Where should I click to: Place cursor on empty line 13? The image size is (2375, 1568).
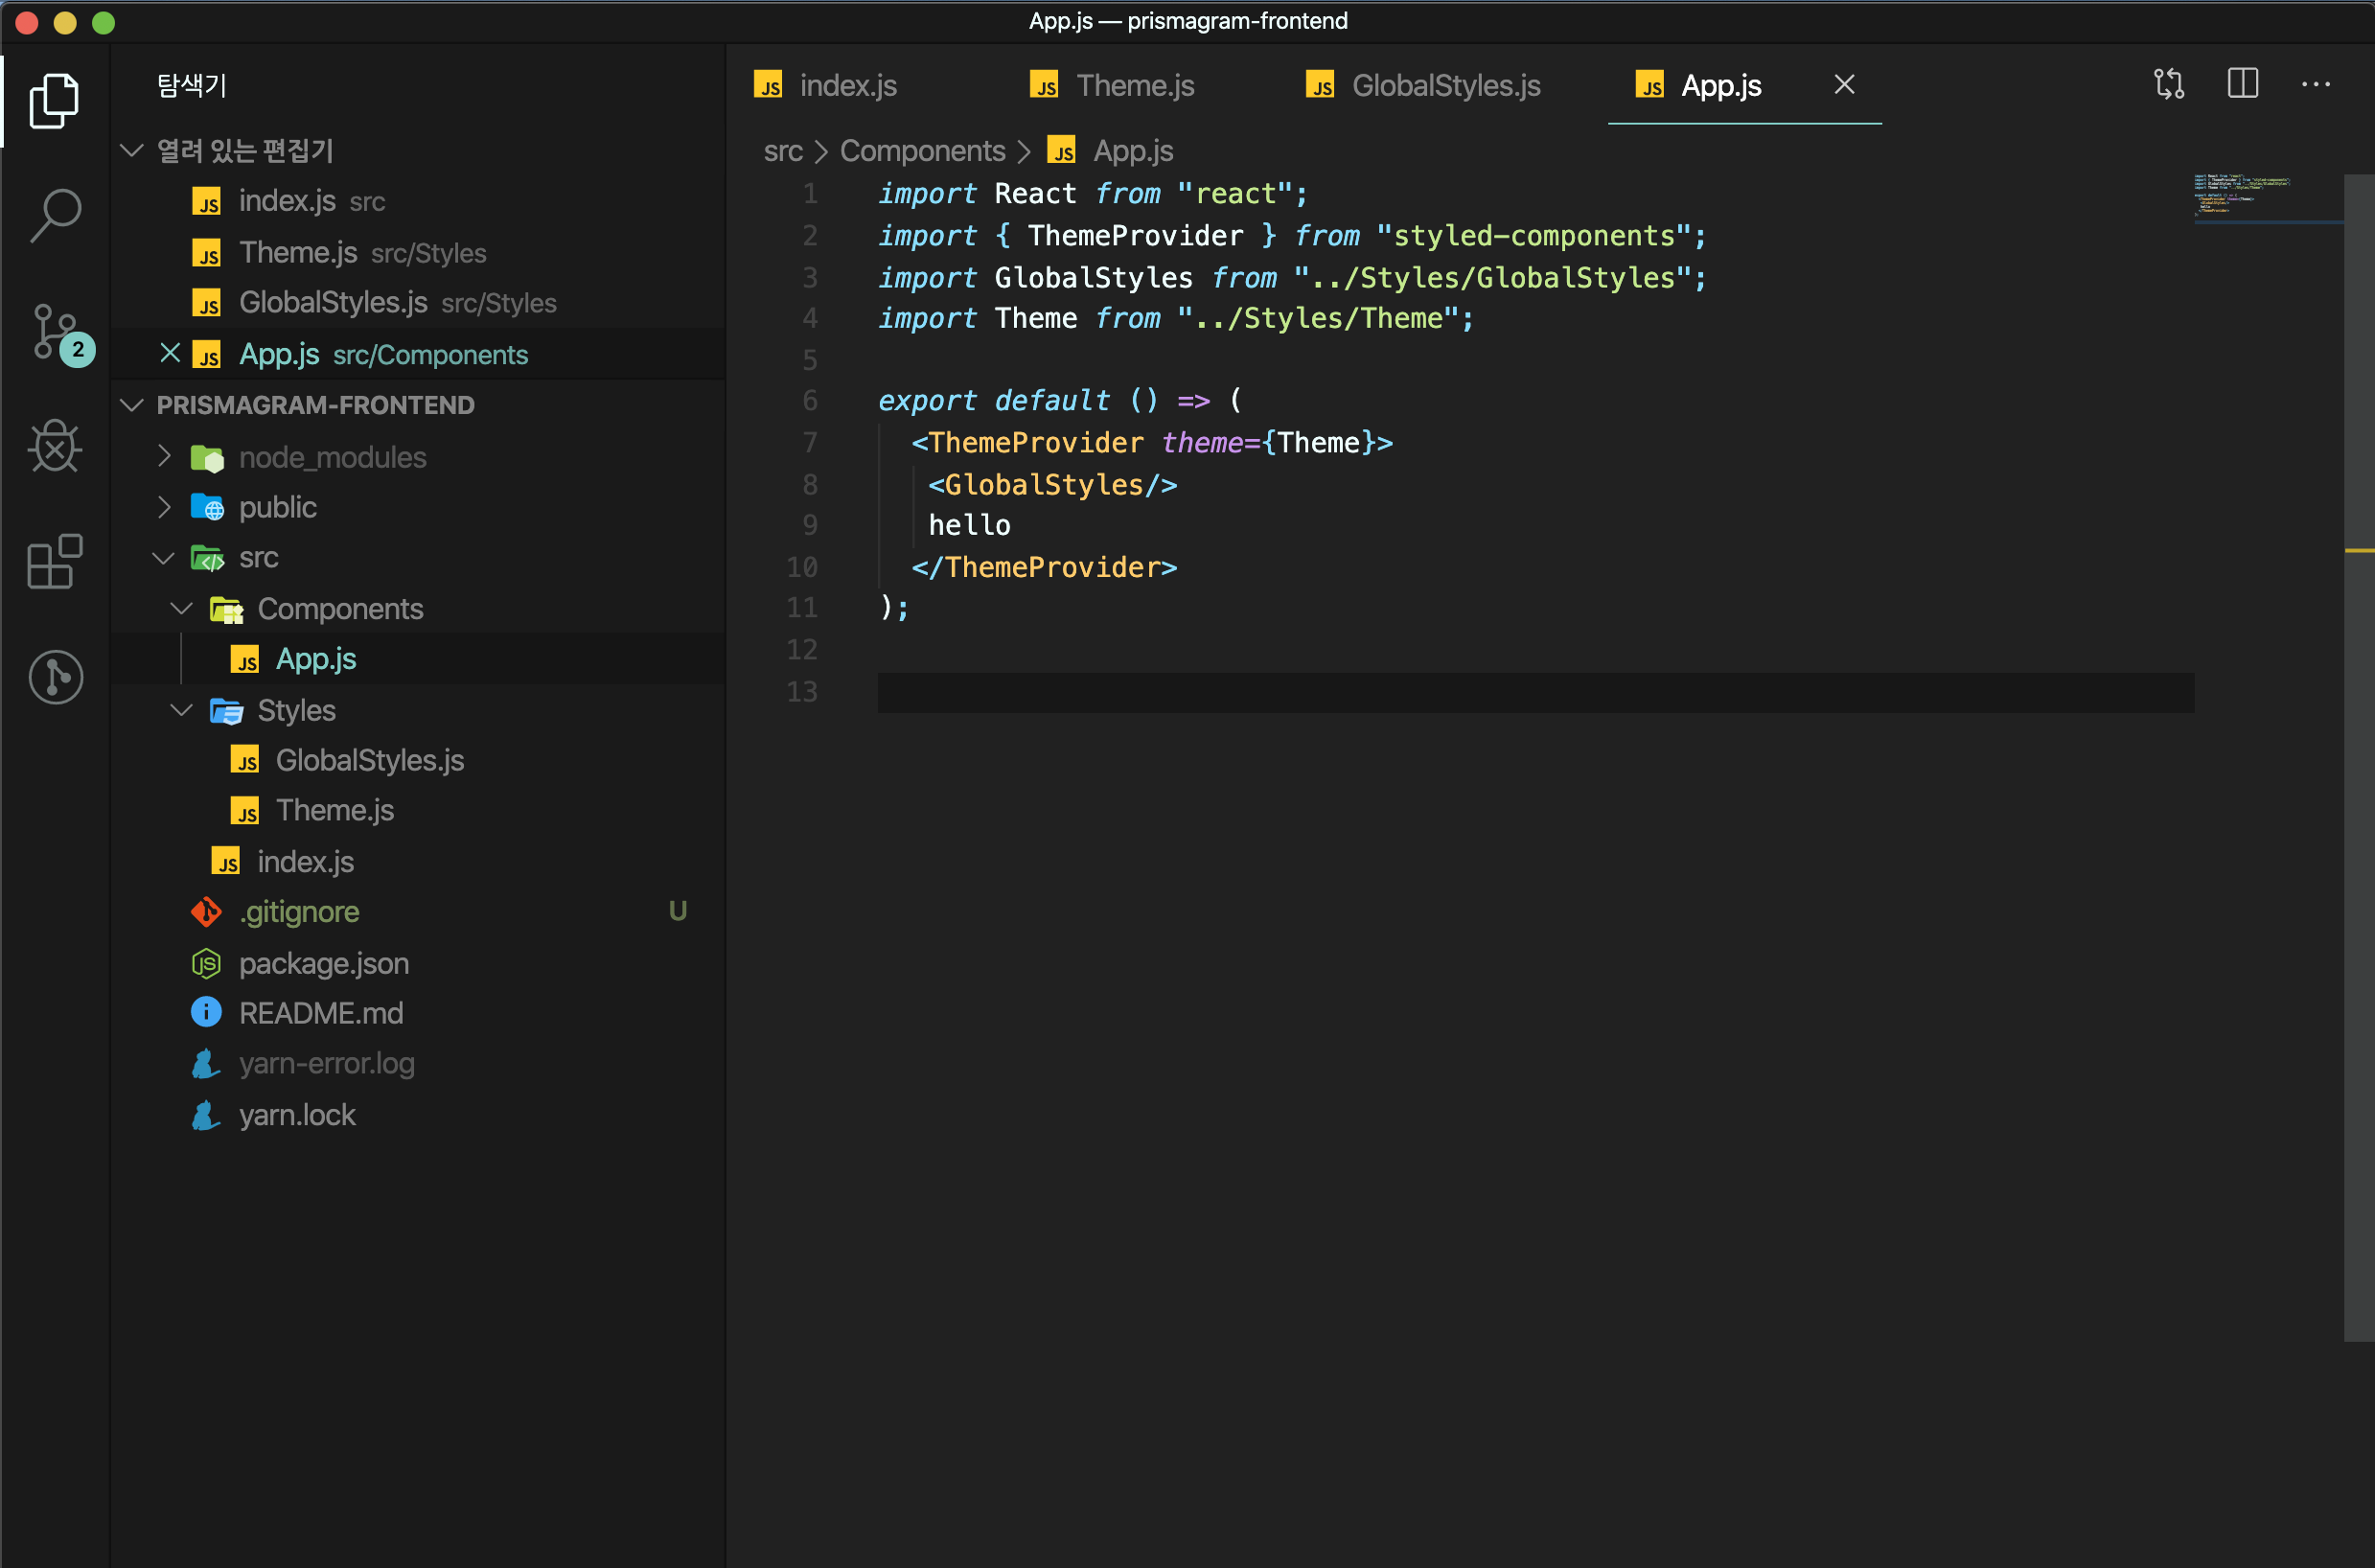coord(1535,692)
